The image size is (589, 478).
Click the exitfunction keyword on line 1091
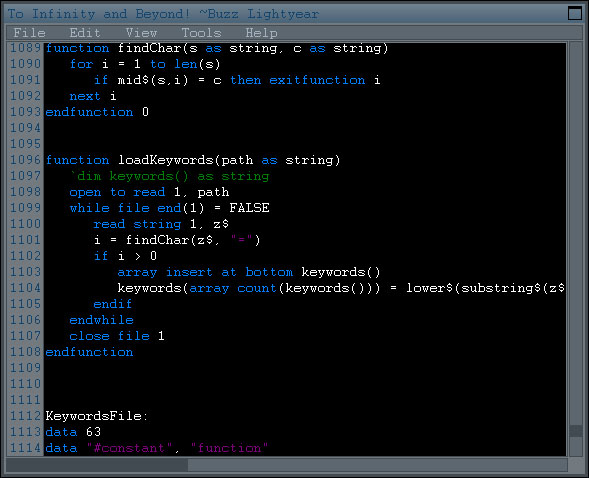coord(317,80)
